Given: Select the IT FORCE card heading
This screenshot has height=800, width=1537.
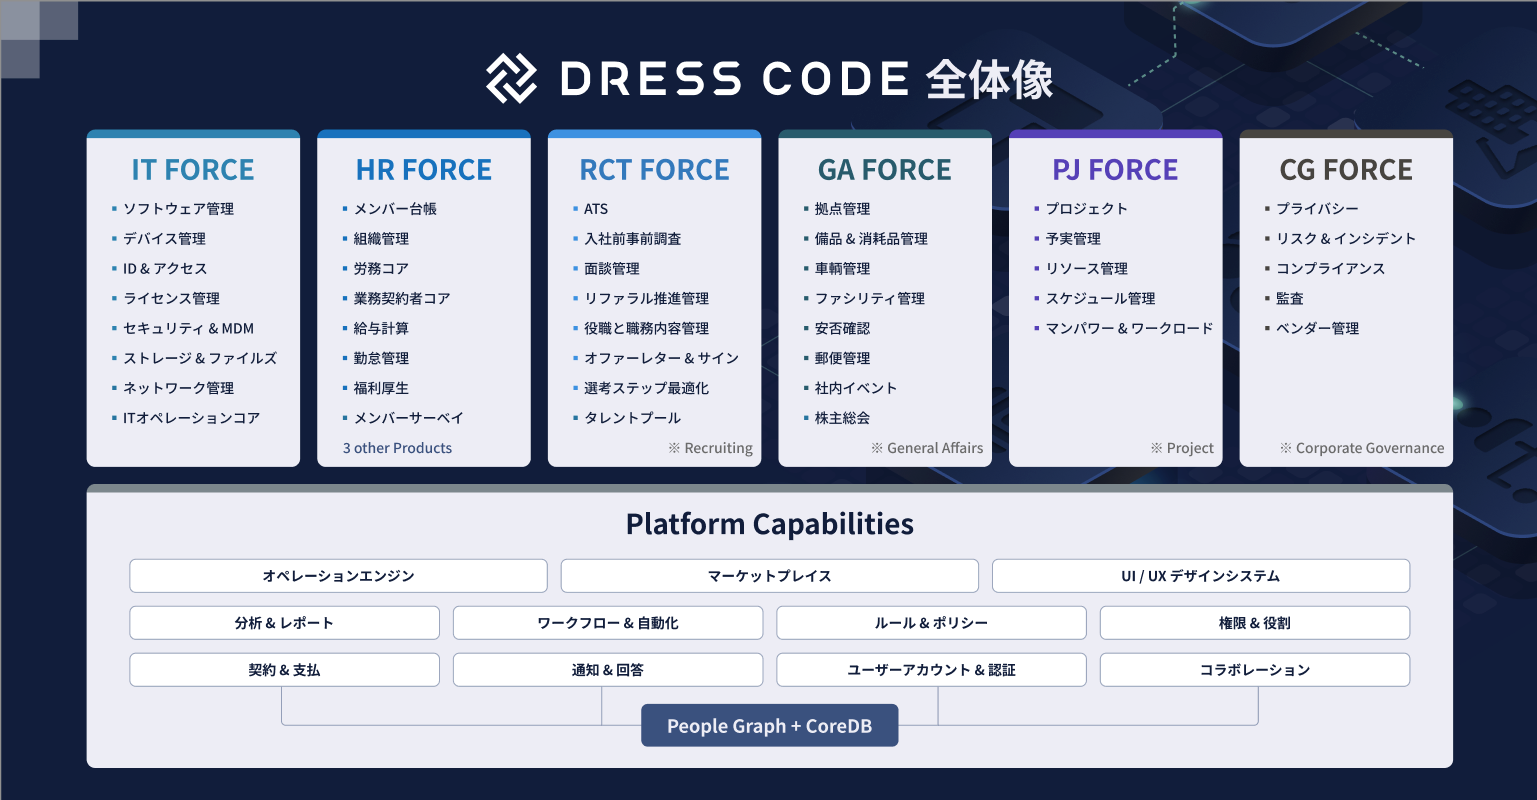Looking at the screenshot, I should tap(192, 170).
